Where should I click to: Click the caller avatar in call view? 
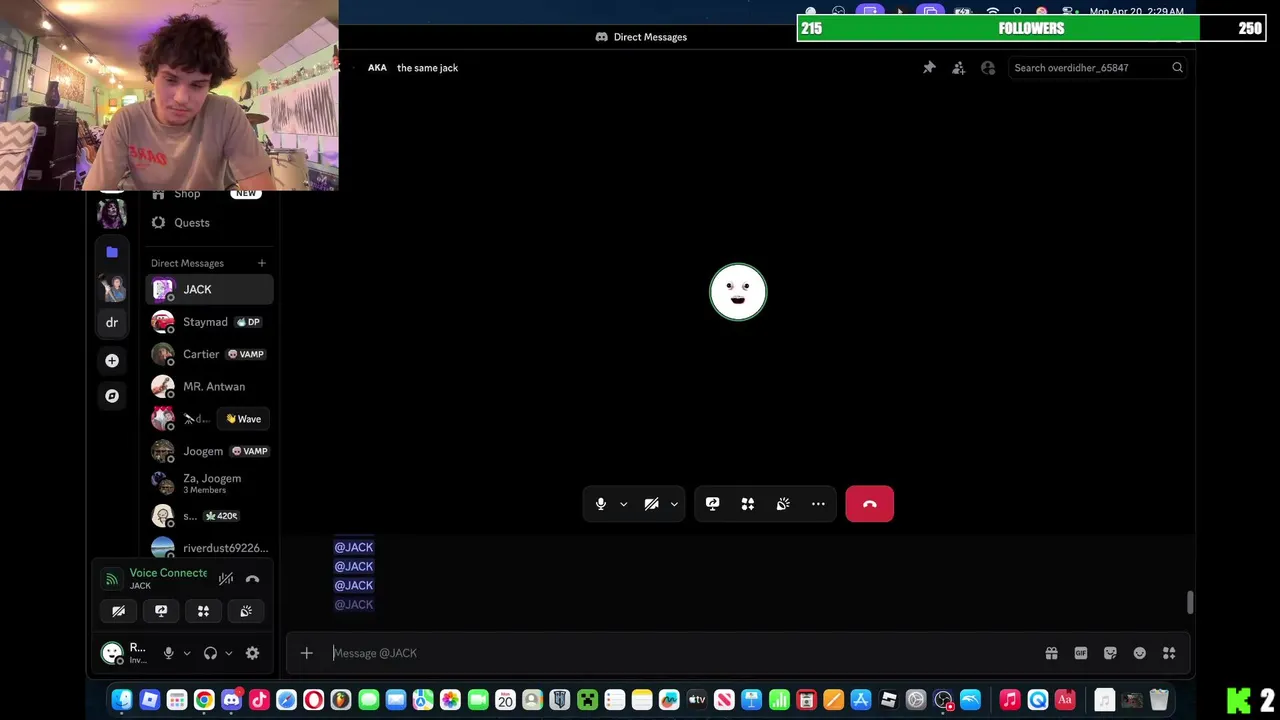click(x=738, y=292)
